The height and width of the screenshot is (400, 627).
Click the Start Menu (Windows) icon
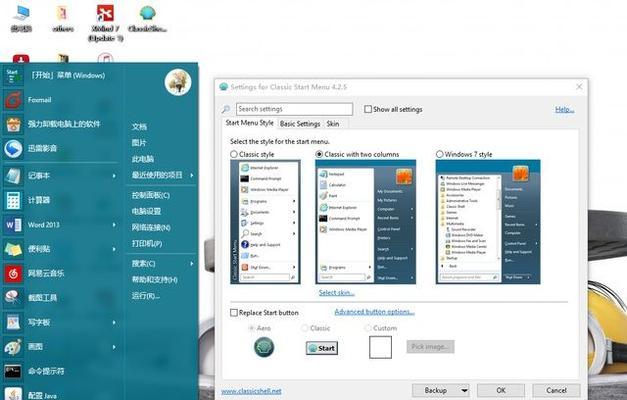13,76
